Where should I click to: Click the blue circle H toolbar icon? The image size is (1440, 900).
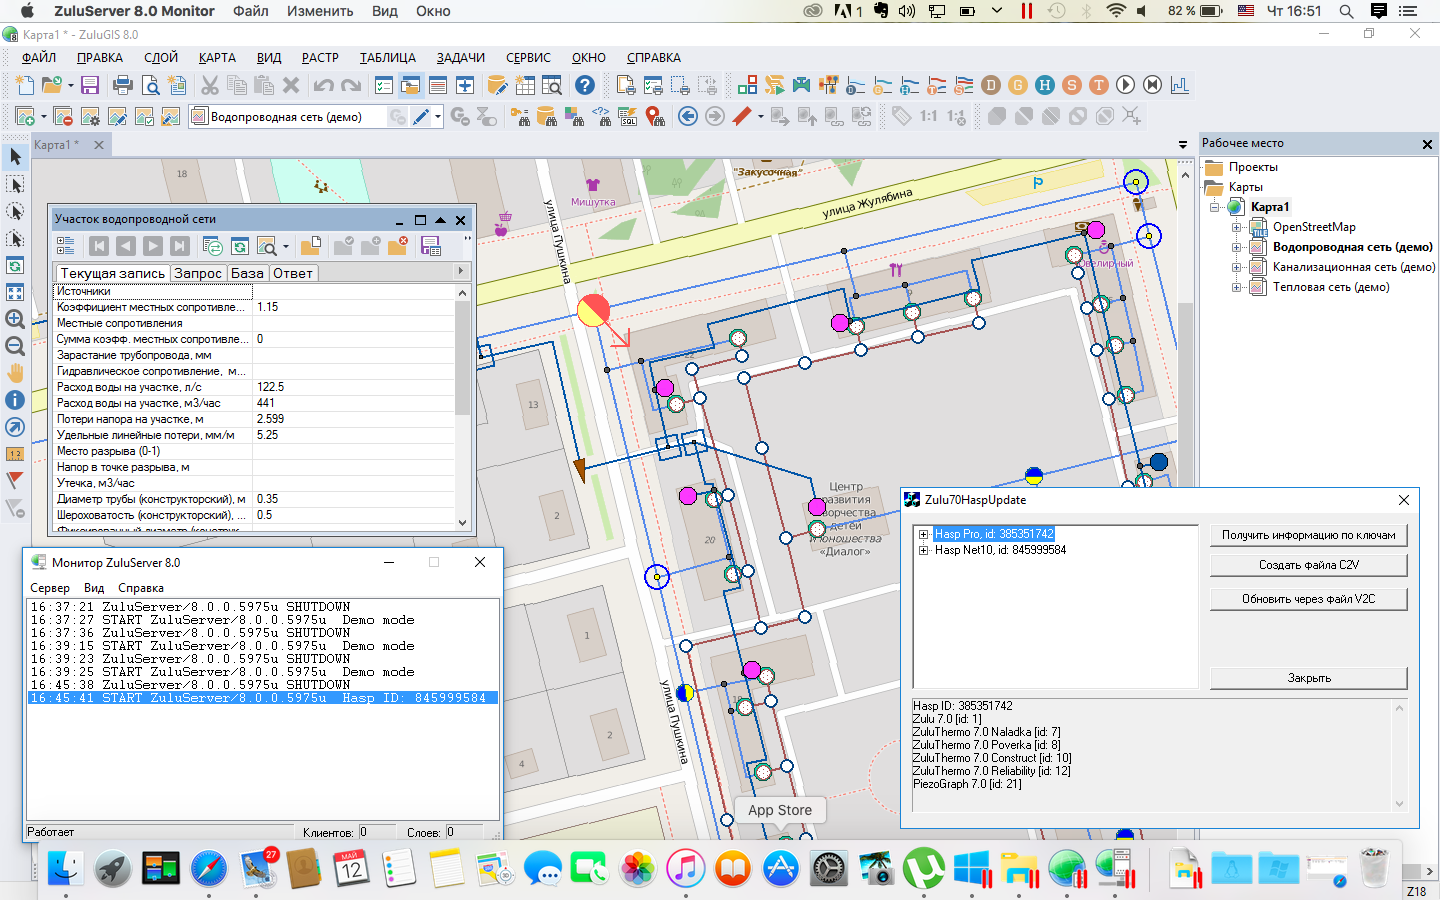[1045, 85]
